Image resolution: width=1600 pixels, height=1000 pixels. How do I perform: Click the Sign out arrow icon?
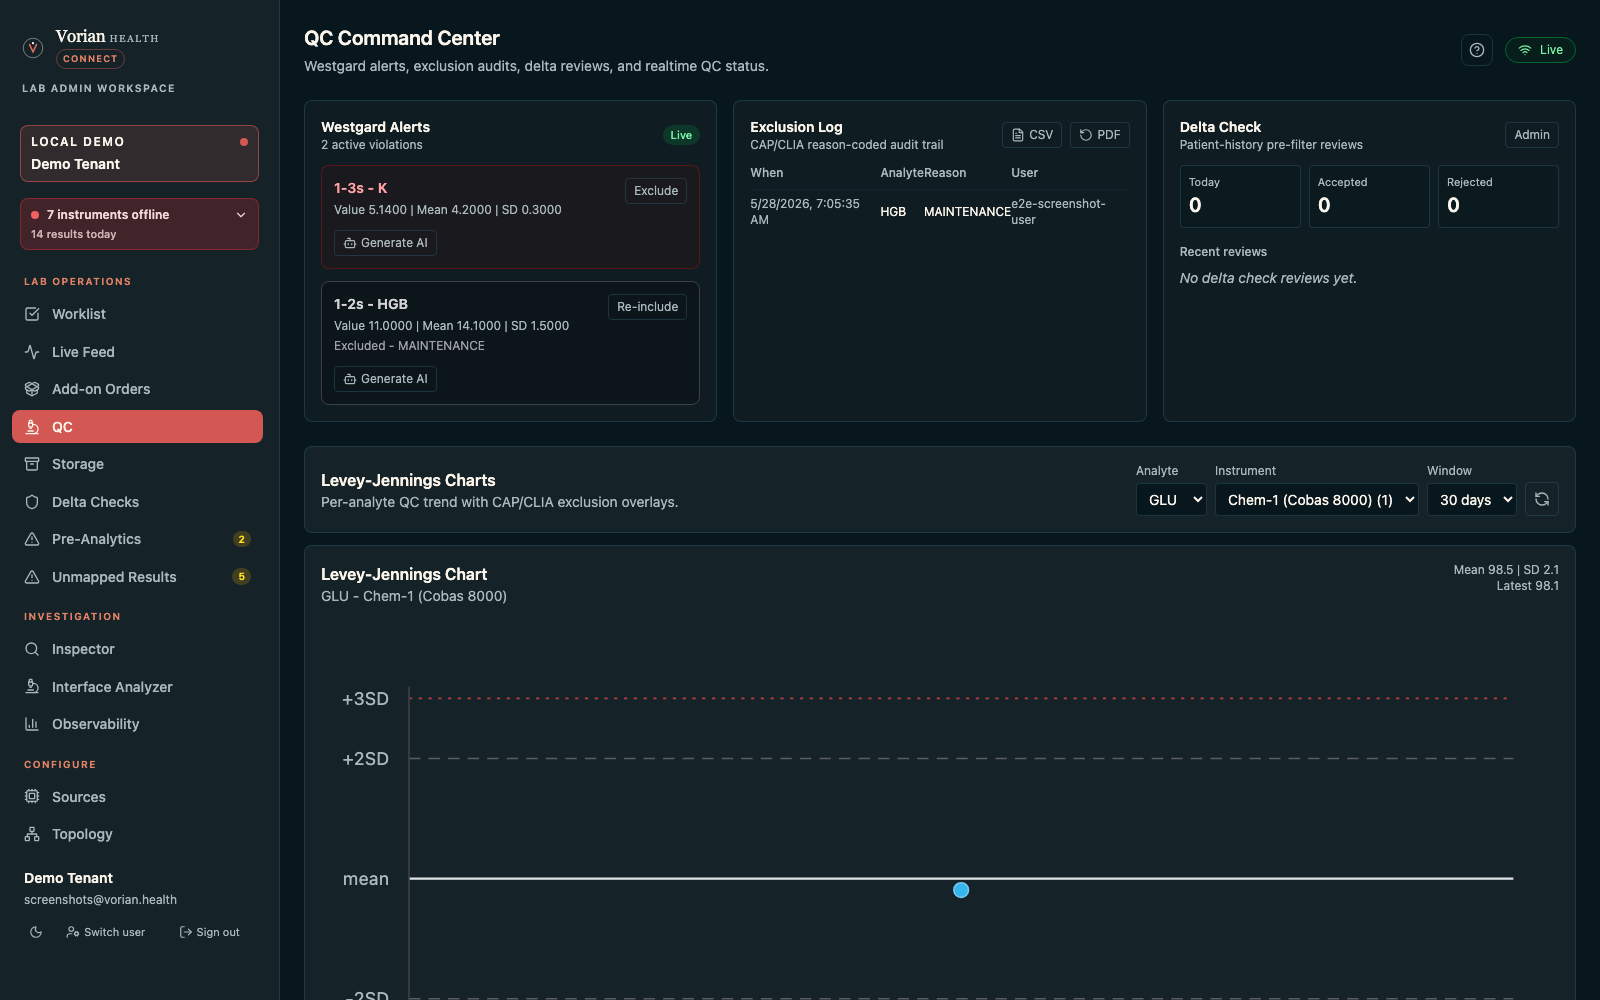click(x=185, y=932)
